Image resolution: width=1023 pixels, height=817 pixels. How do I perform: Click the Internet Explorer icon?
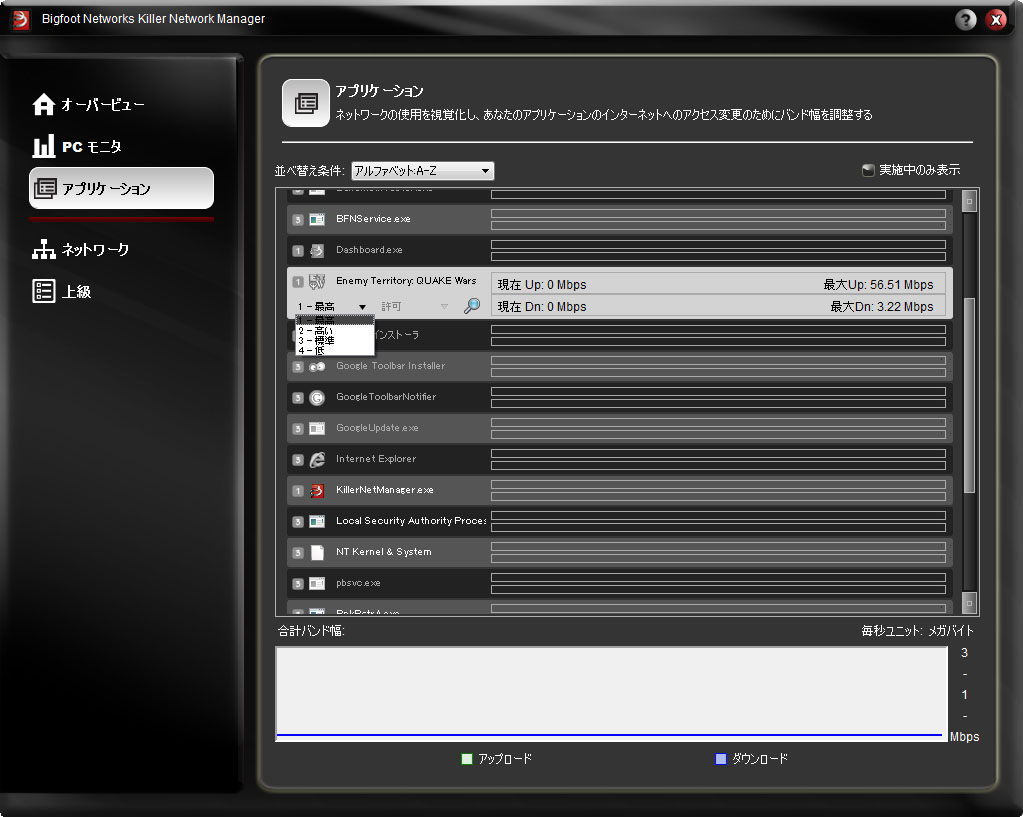(x=317, y=459)
